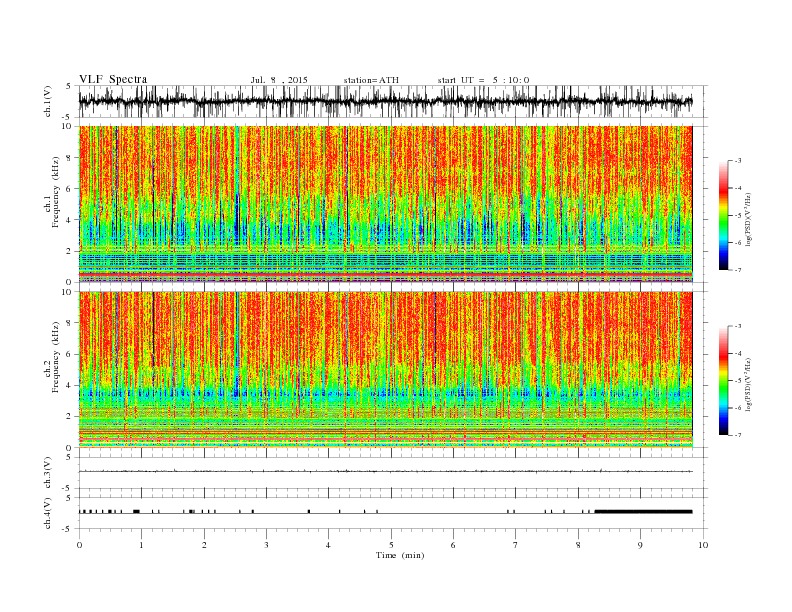Click the "8" kHz tick on ch.1 frequency axis
792x612 pixels.
70,158
